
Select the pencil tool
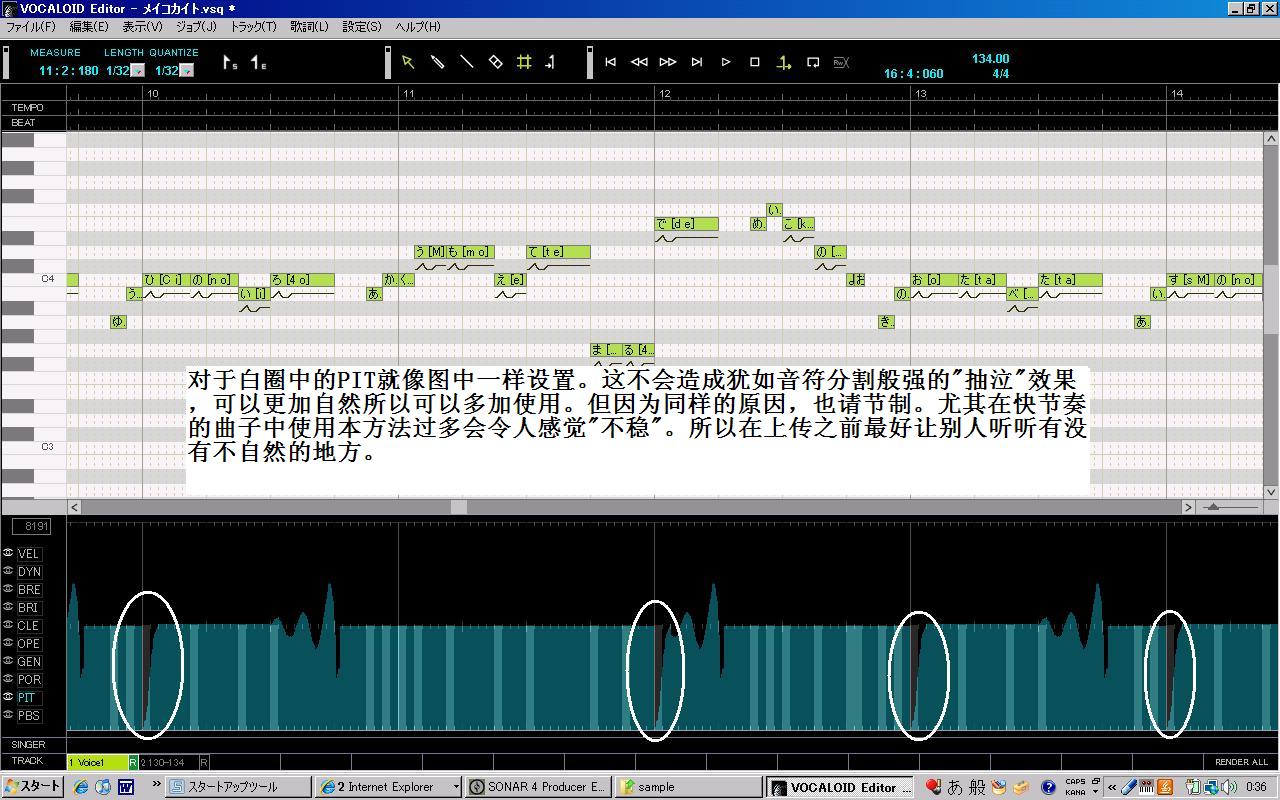[437, 62]
